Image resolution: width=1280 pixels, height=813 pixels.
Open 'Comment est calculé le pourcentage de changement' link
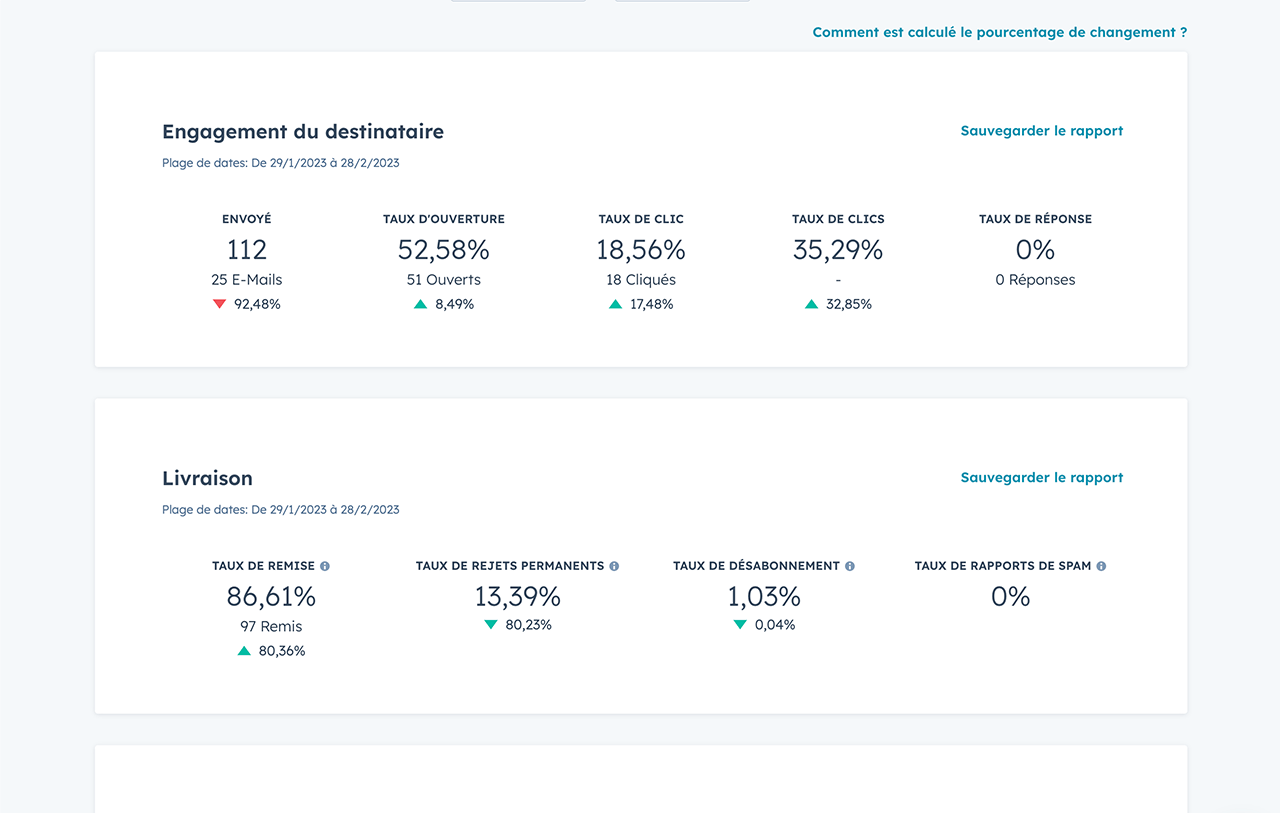pos(999,32)
